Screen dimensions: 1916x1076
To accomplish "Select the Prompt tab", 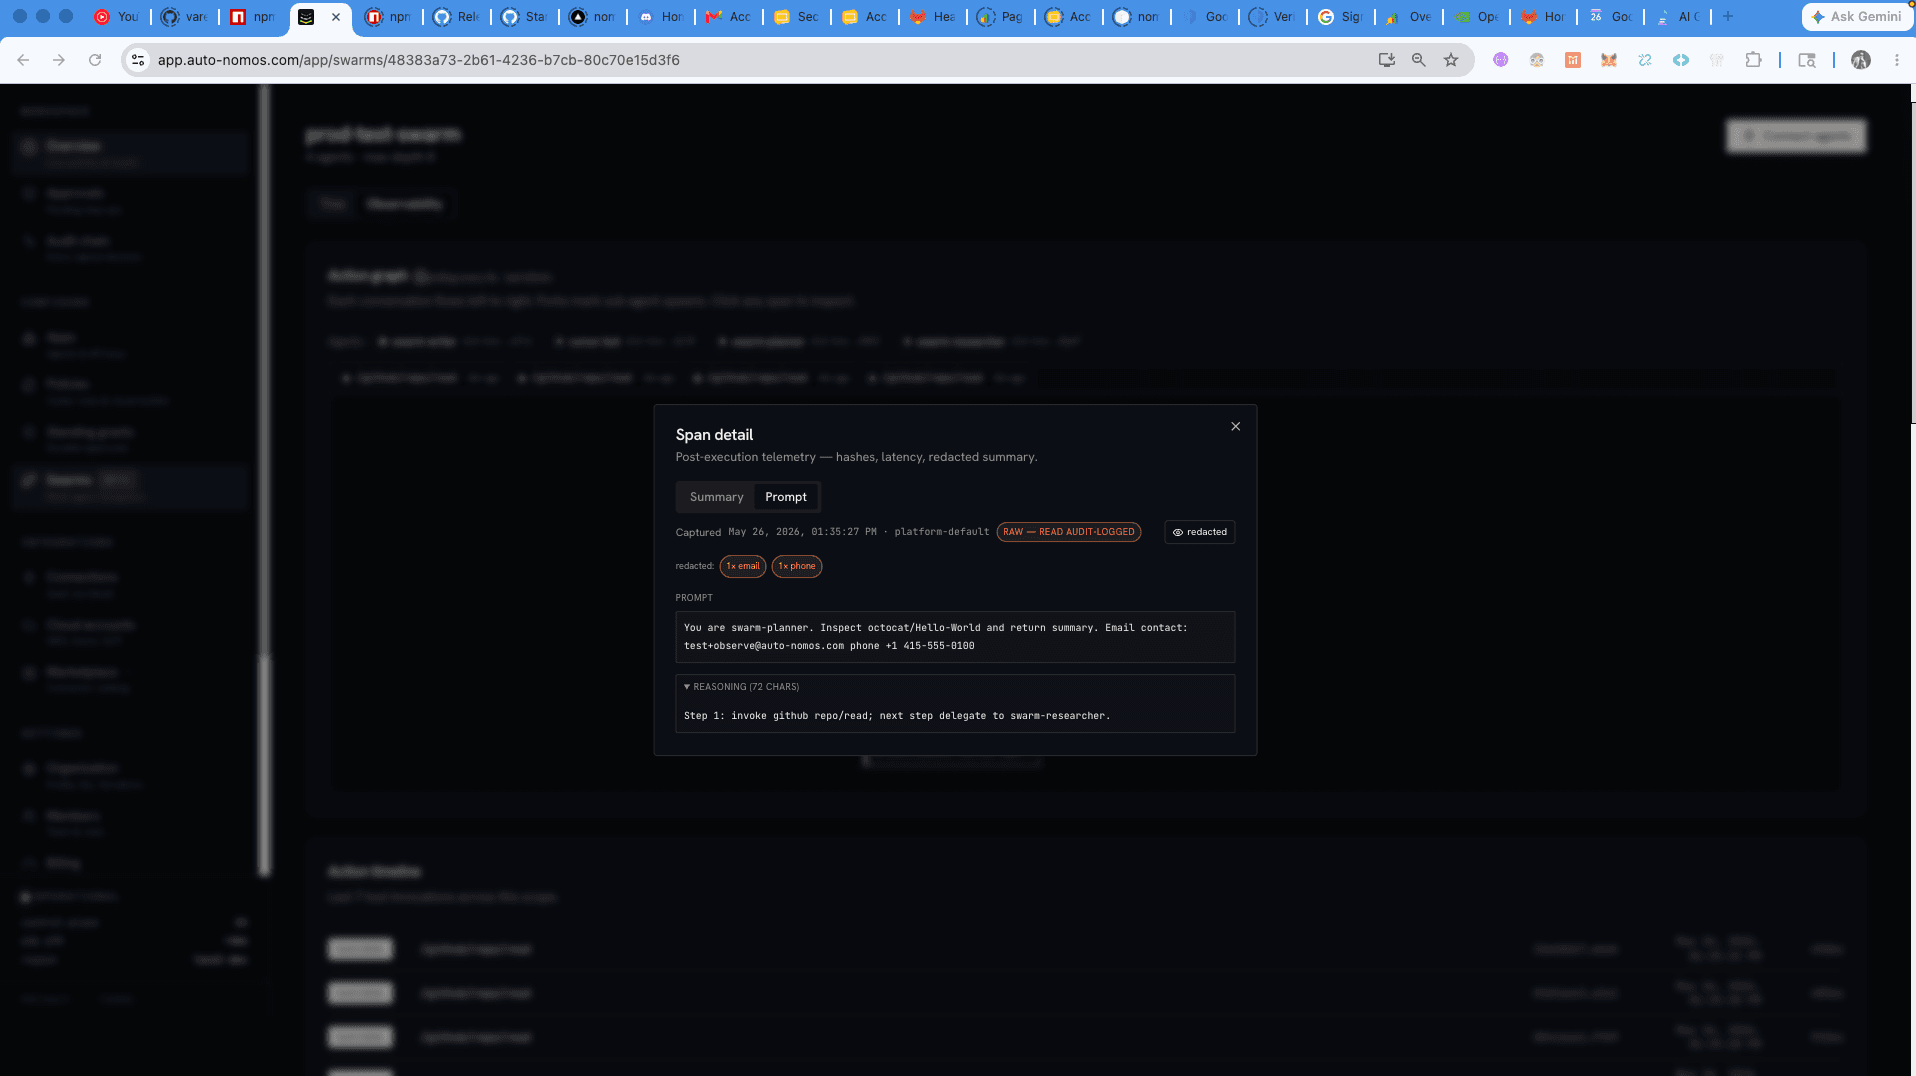I will [786, 497].
